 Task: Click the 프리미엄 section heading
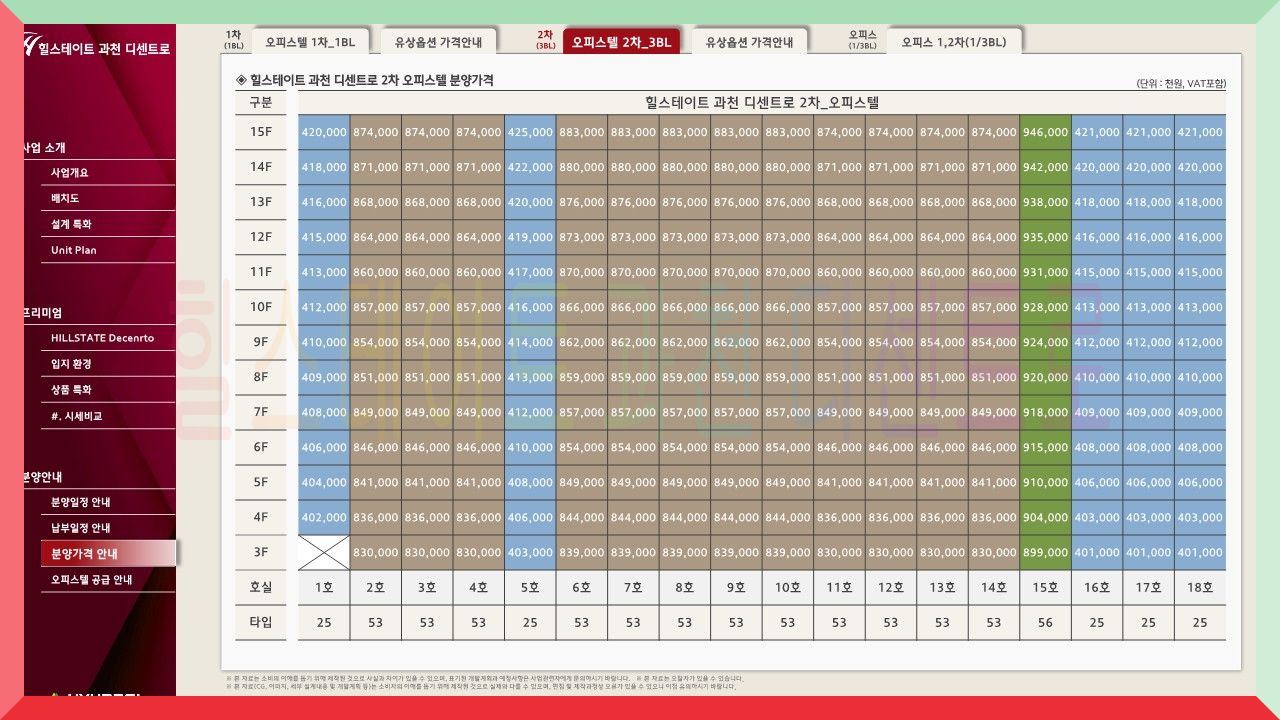[43, 312]
